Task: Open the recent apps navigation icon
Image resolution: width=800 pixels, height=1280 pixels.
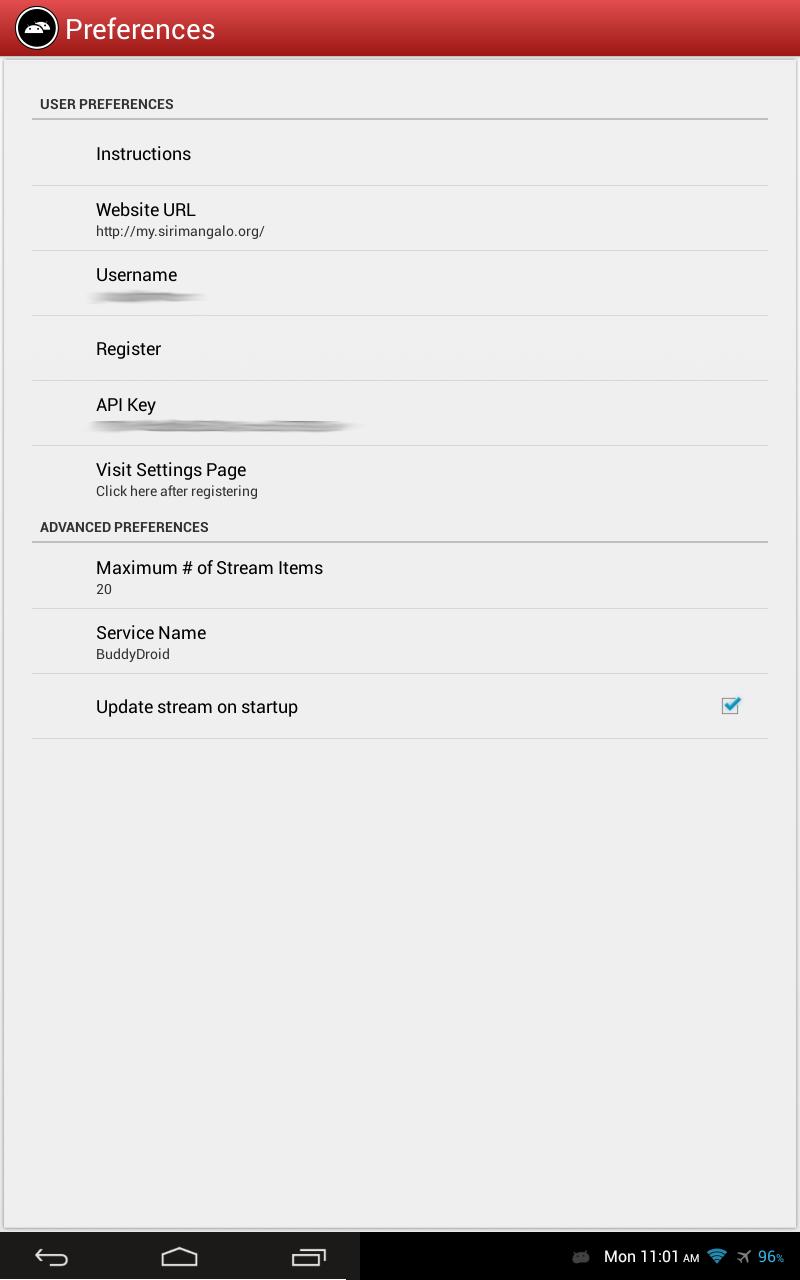Action: click(309, 1257)
